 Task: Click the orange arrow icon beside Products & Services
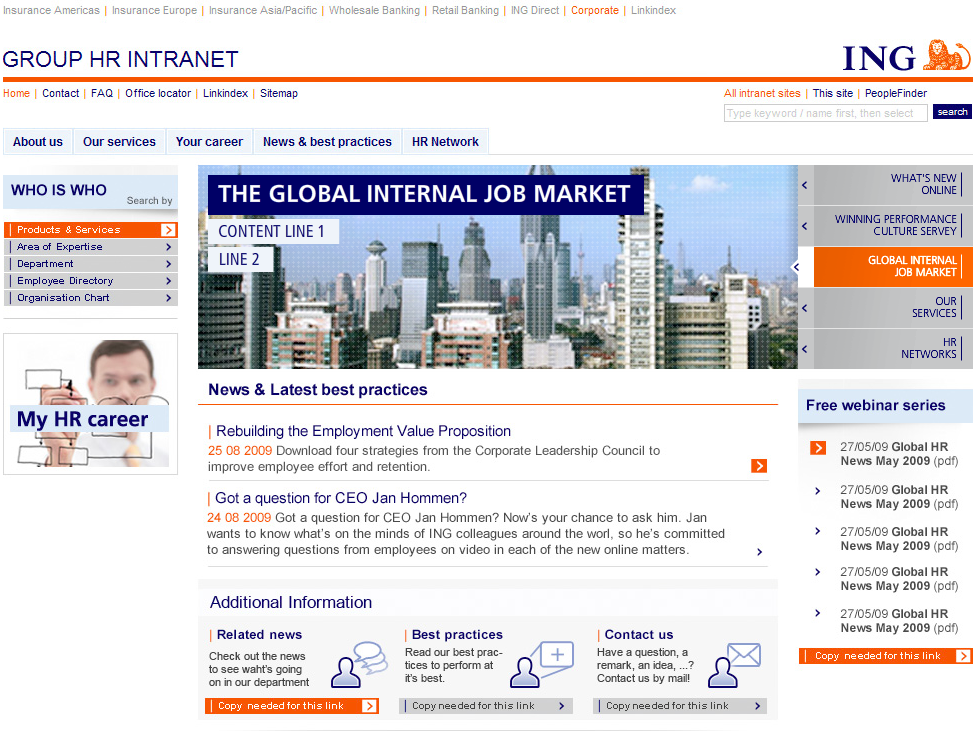[168, 230]
